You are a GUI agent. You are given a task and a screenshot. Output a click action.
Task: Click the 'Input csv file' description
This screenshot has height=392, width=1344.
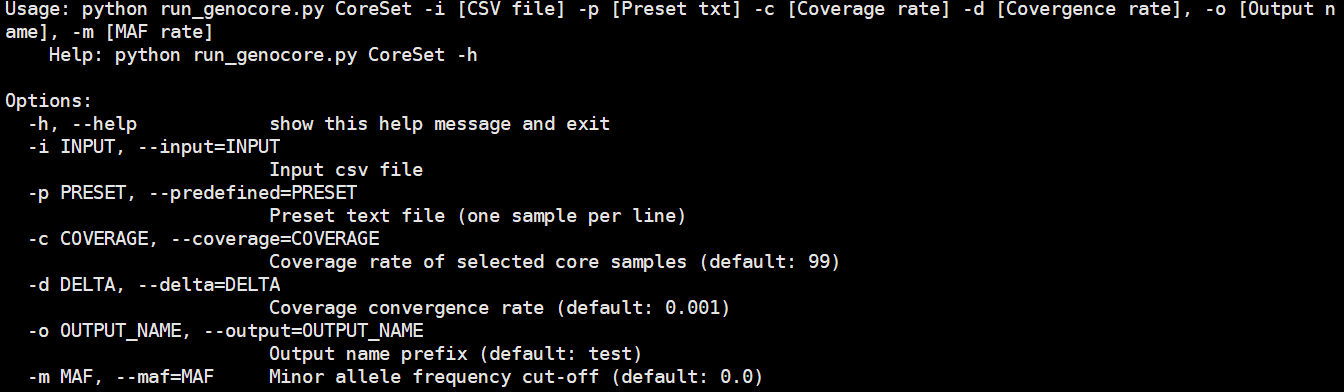tap(346, 170)
